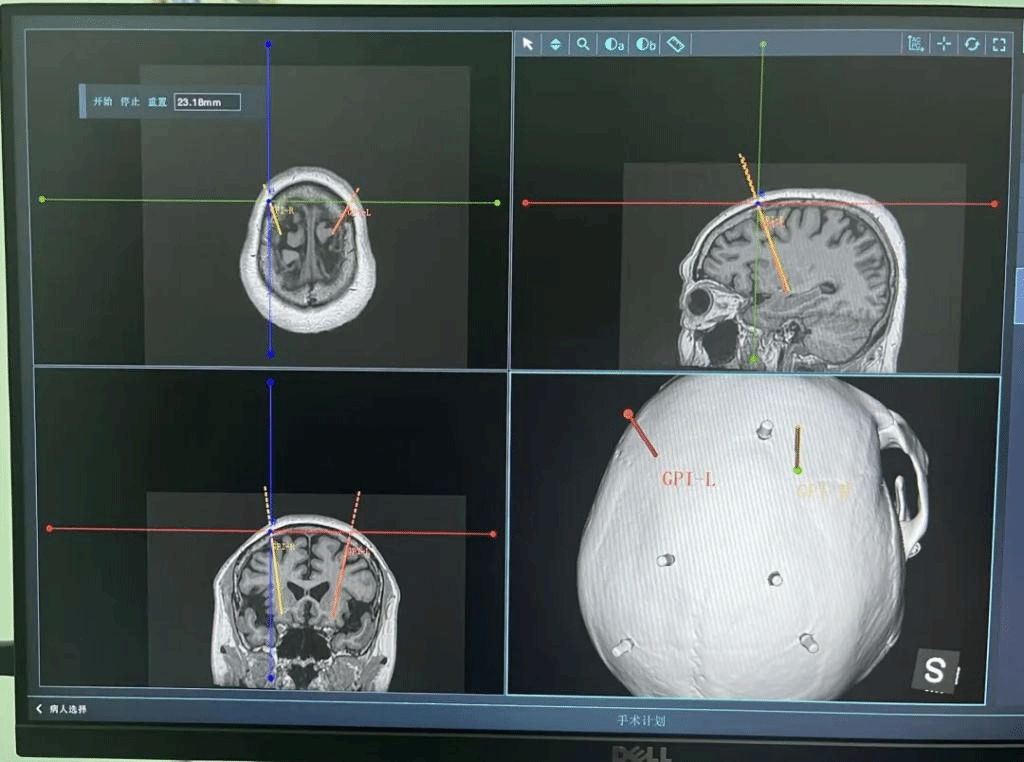Image resolution: width=1024 pixels, height=762 pixels.
Task: Click the 停止 (stop) button
Action: [x=129, y=102]
